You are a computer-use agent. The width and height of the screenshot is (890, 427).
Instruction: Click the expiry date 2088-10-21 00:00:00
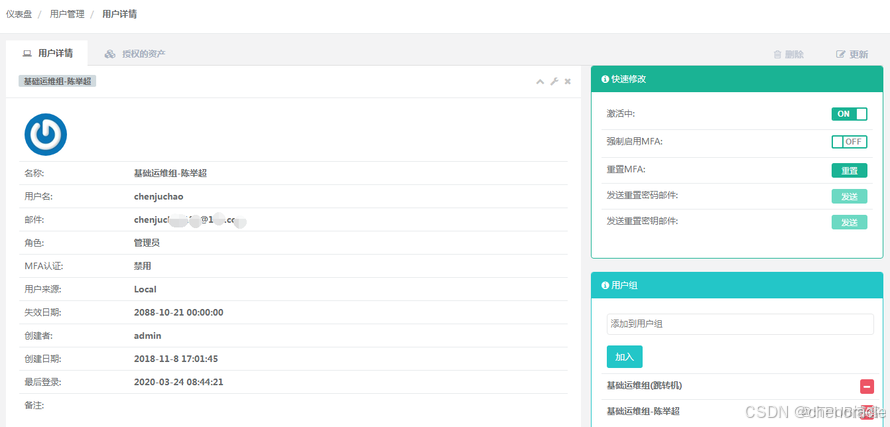pos(179,312)
